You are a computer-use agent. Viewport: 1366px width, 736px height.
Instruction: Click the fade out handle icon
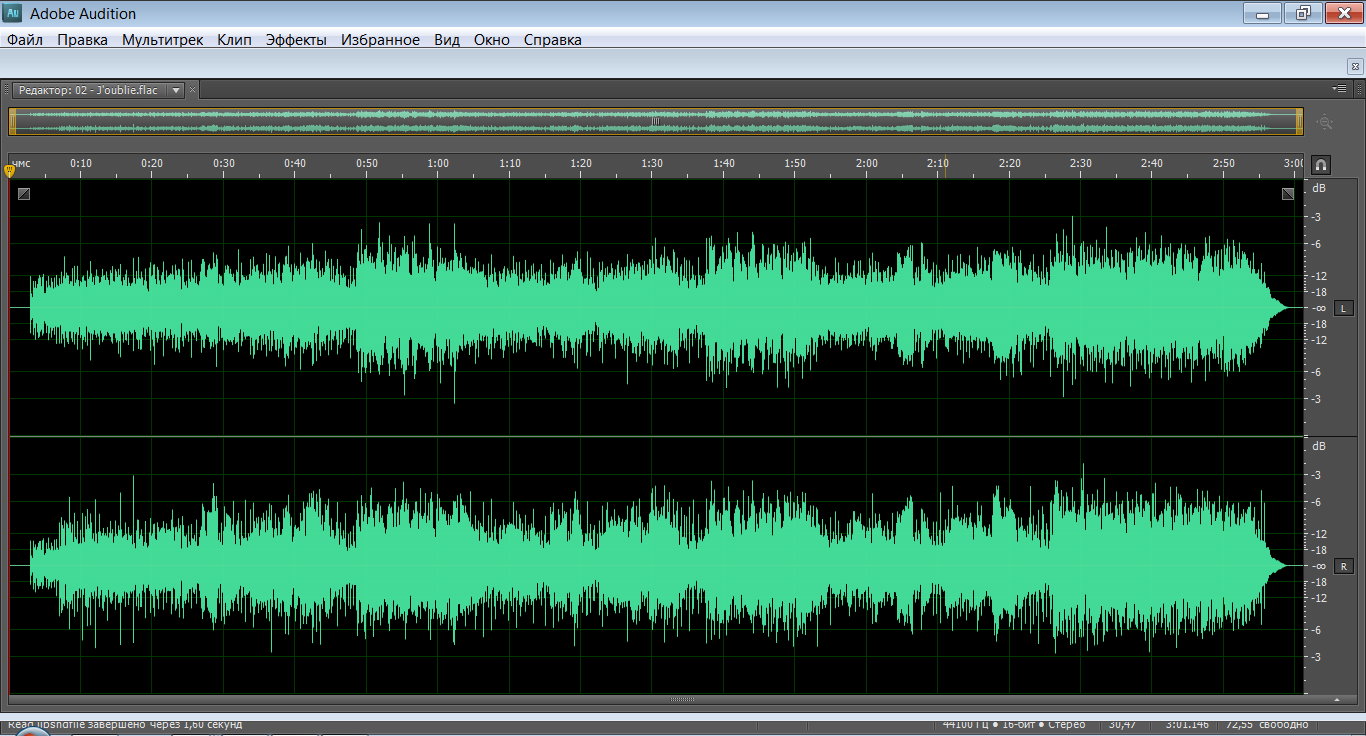(1288, 194)
